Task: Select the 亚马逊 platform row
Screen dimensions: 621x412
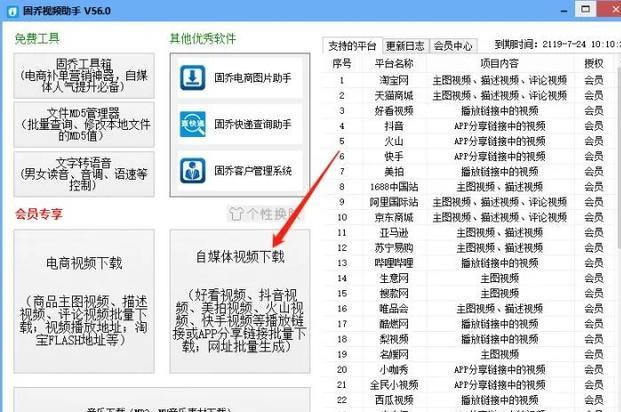Action: [469, 233]
